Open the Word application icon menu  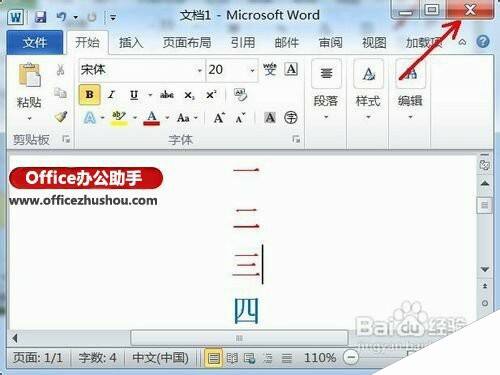[x=16, y=17]
